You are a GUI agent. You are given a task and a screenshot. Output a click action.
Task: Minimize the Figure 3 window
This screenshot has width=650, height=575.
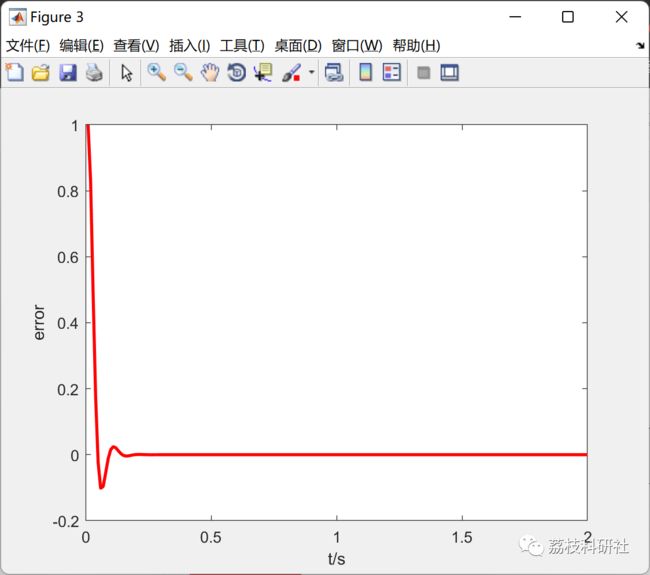tap(515, 17)
